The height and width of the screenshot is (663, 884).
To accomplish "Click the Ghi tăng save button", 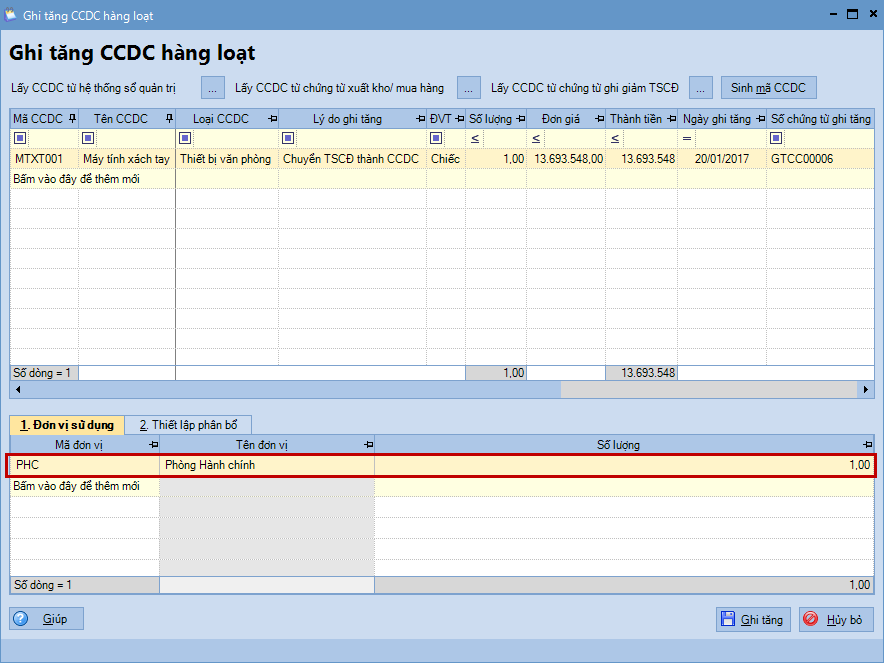I will [753, 619].
